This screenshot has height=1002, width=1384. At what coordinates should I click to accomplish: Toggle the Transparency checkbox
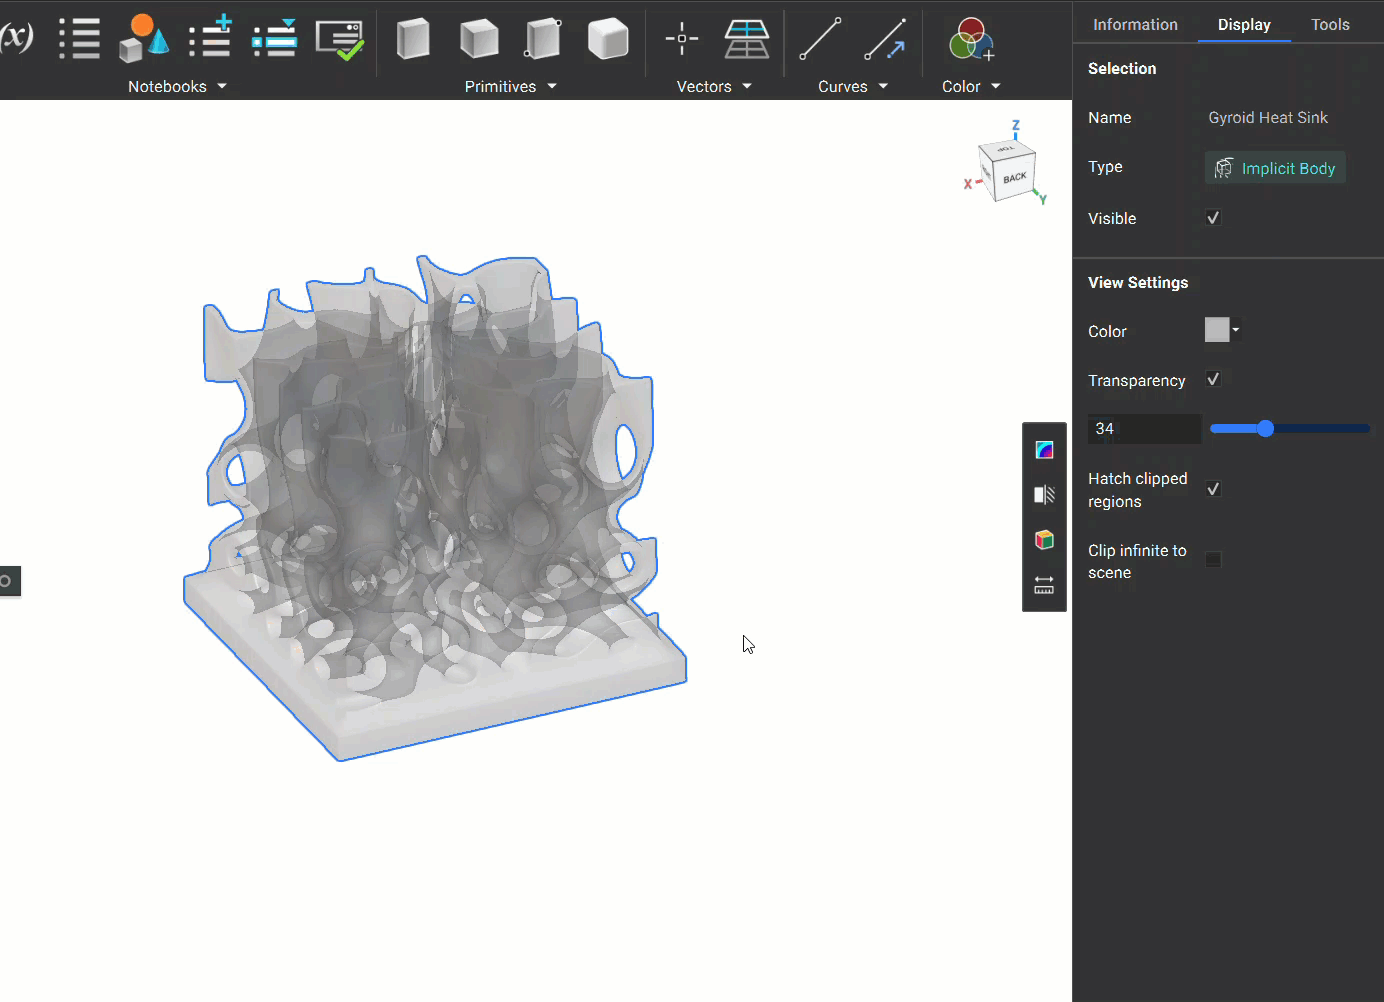click(x=1213, y=379)
